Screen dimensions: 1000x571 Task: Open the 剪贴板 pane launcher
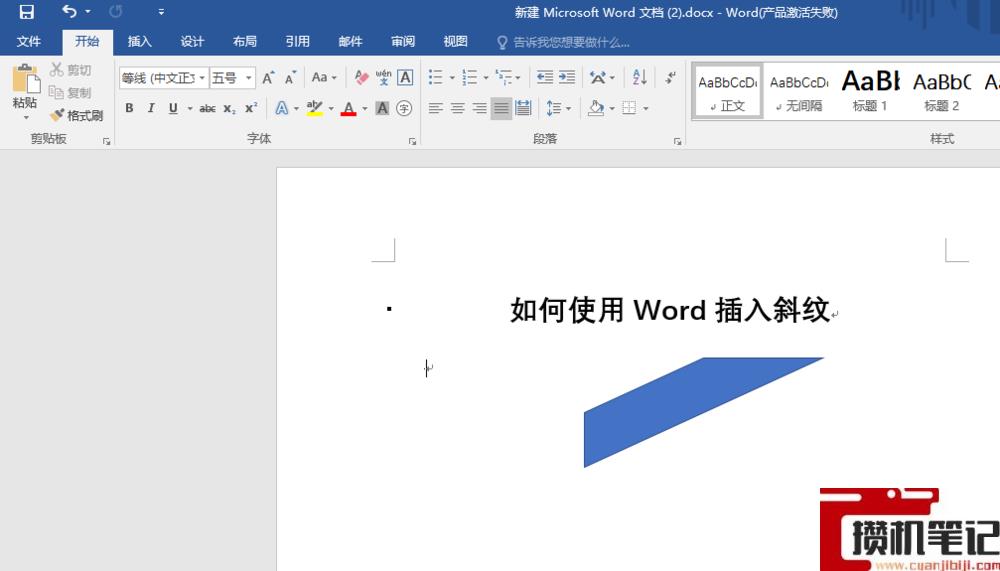[x=106, y=142]
